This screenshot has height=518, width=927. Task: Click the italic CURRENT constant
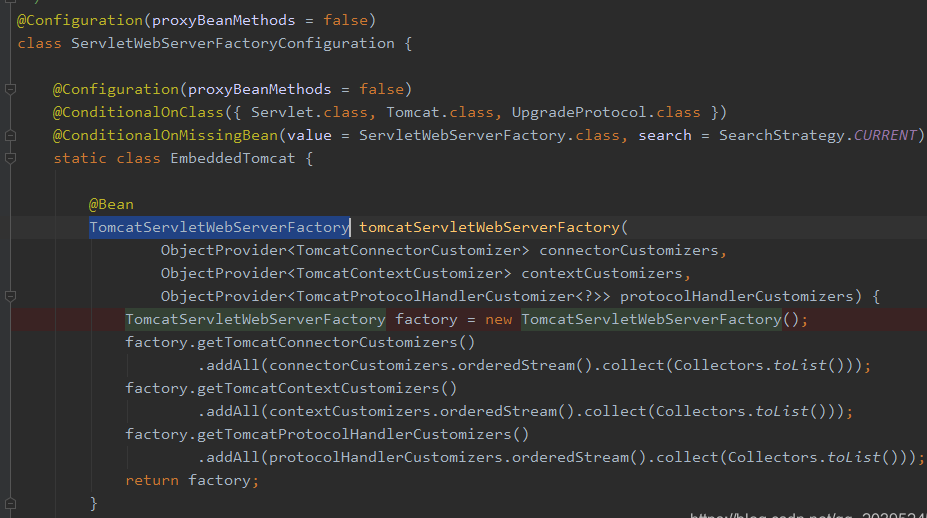[x=885, y=135]
